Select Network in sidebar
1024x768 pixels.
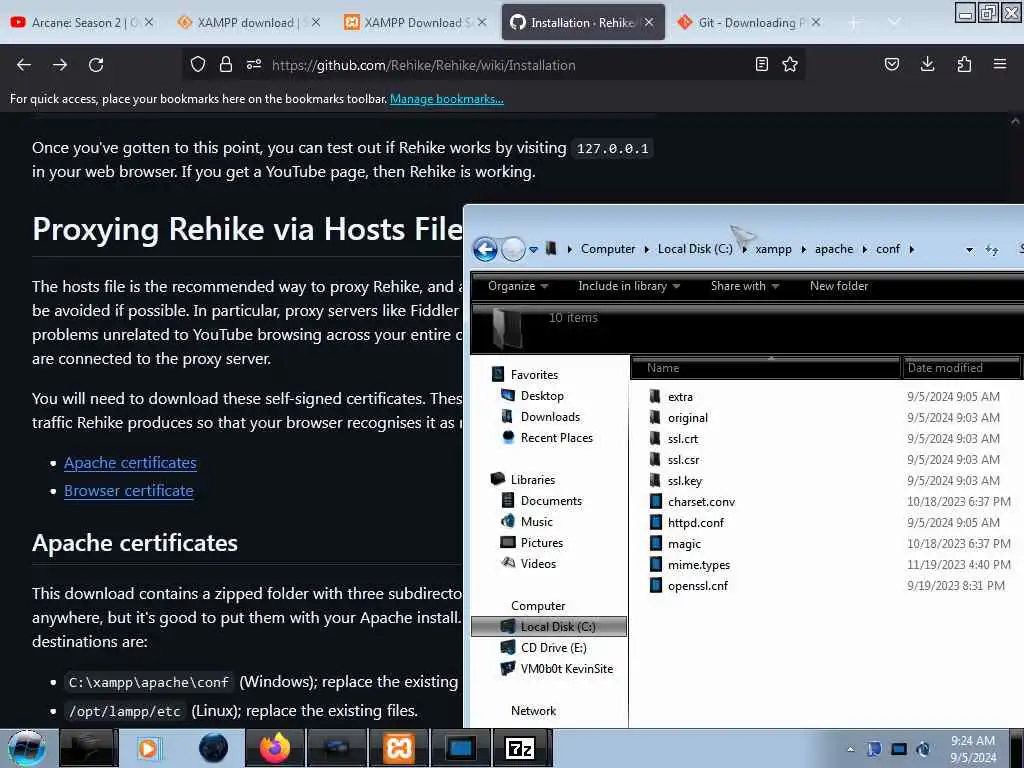(x=533, y=711)
